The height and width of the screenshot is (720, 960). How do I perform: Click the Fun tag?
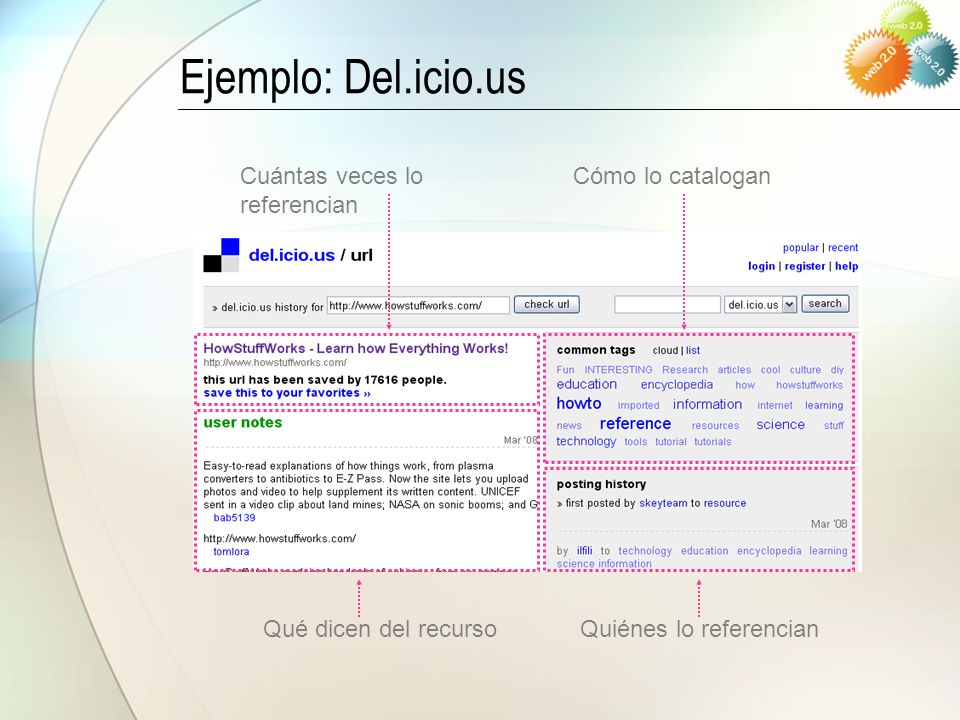(565, 370)
